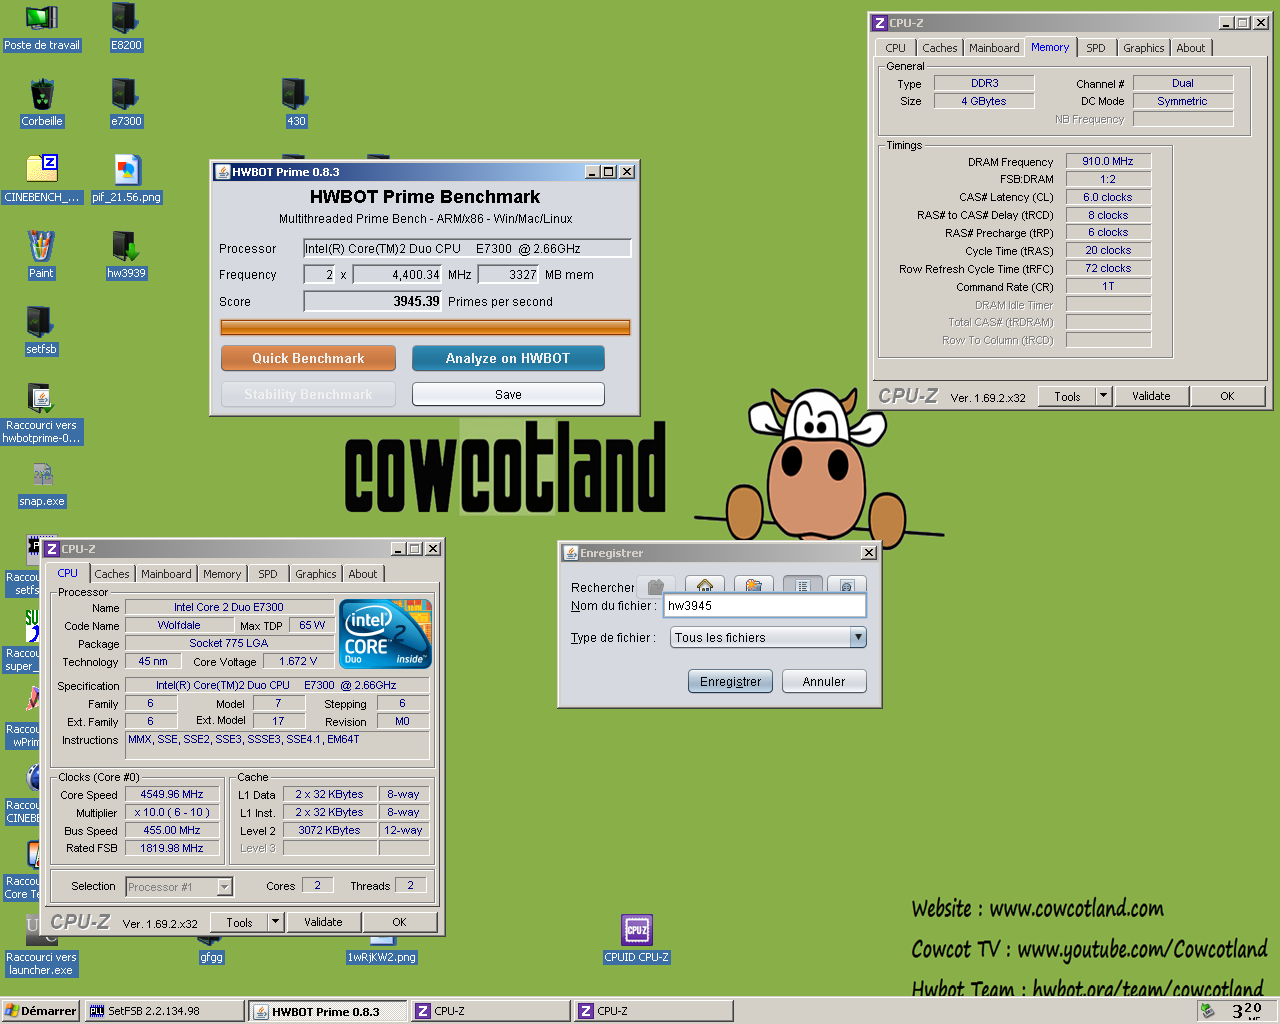Open Tools dropdown arrow in CPU-tab CPU-Z window

(x=276, y=922)
